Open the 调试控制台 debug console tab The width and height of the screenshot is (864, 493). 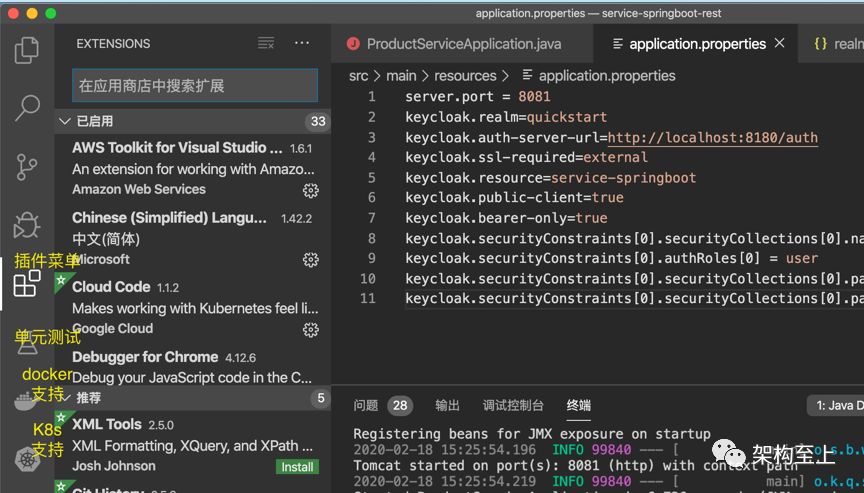[513, 405]
